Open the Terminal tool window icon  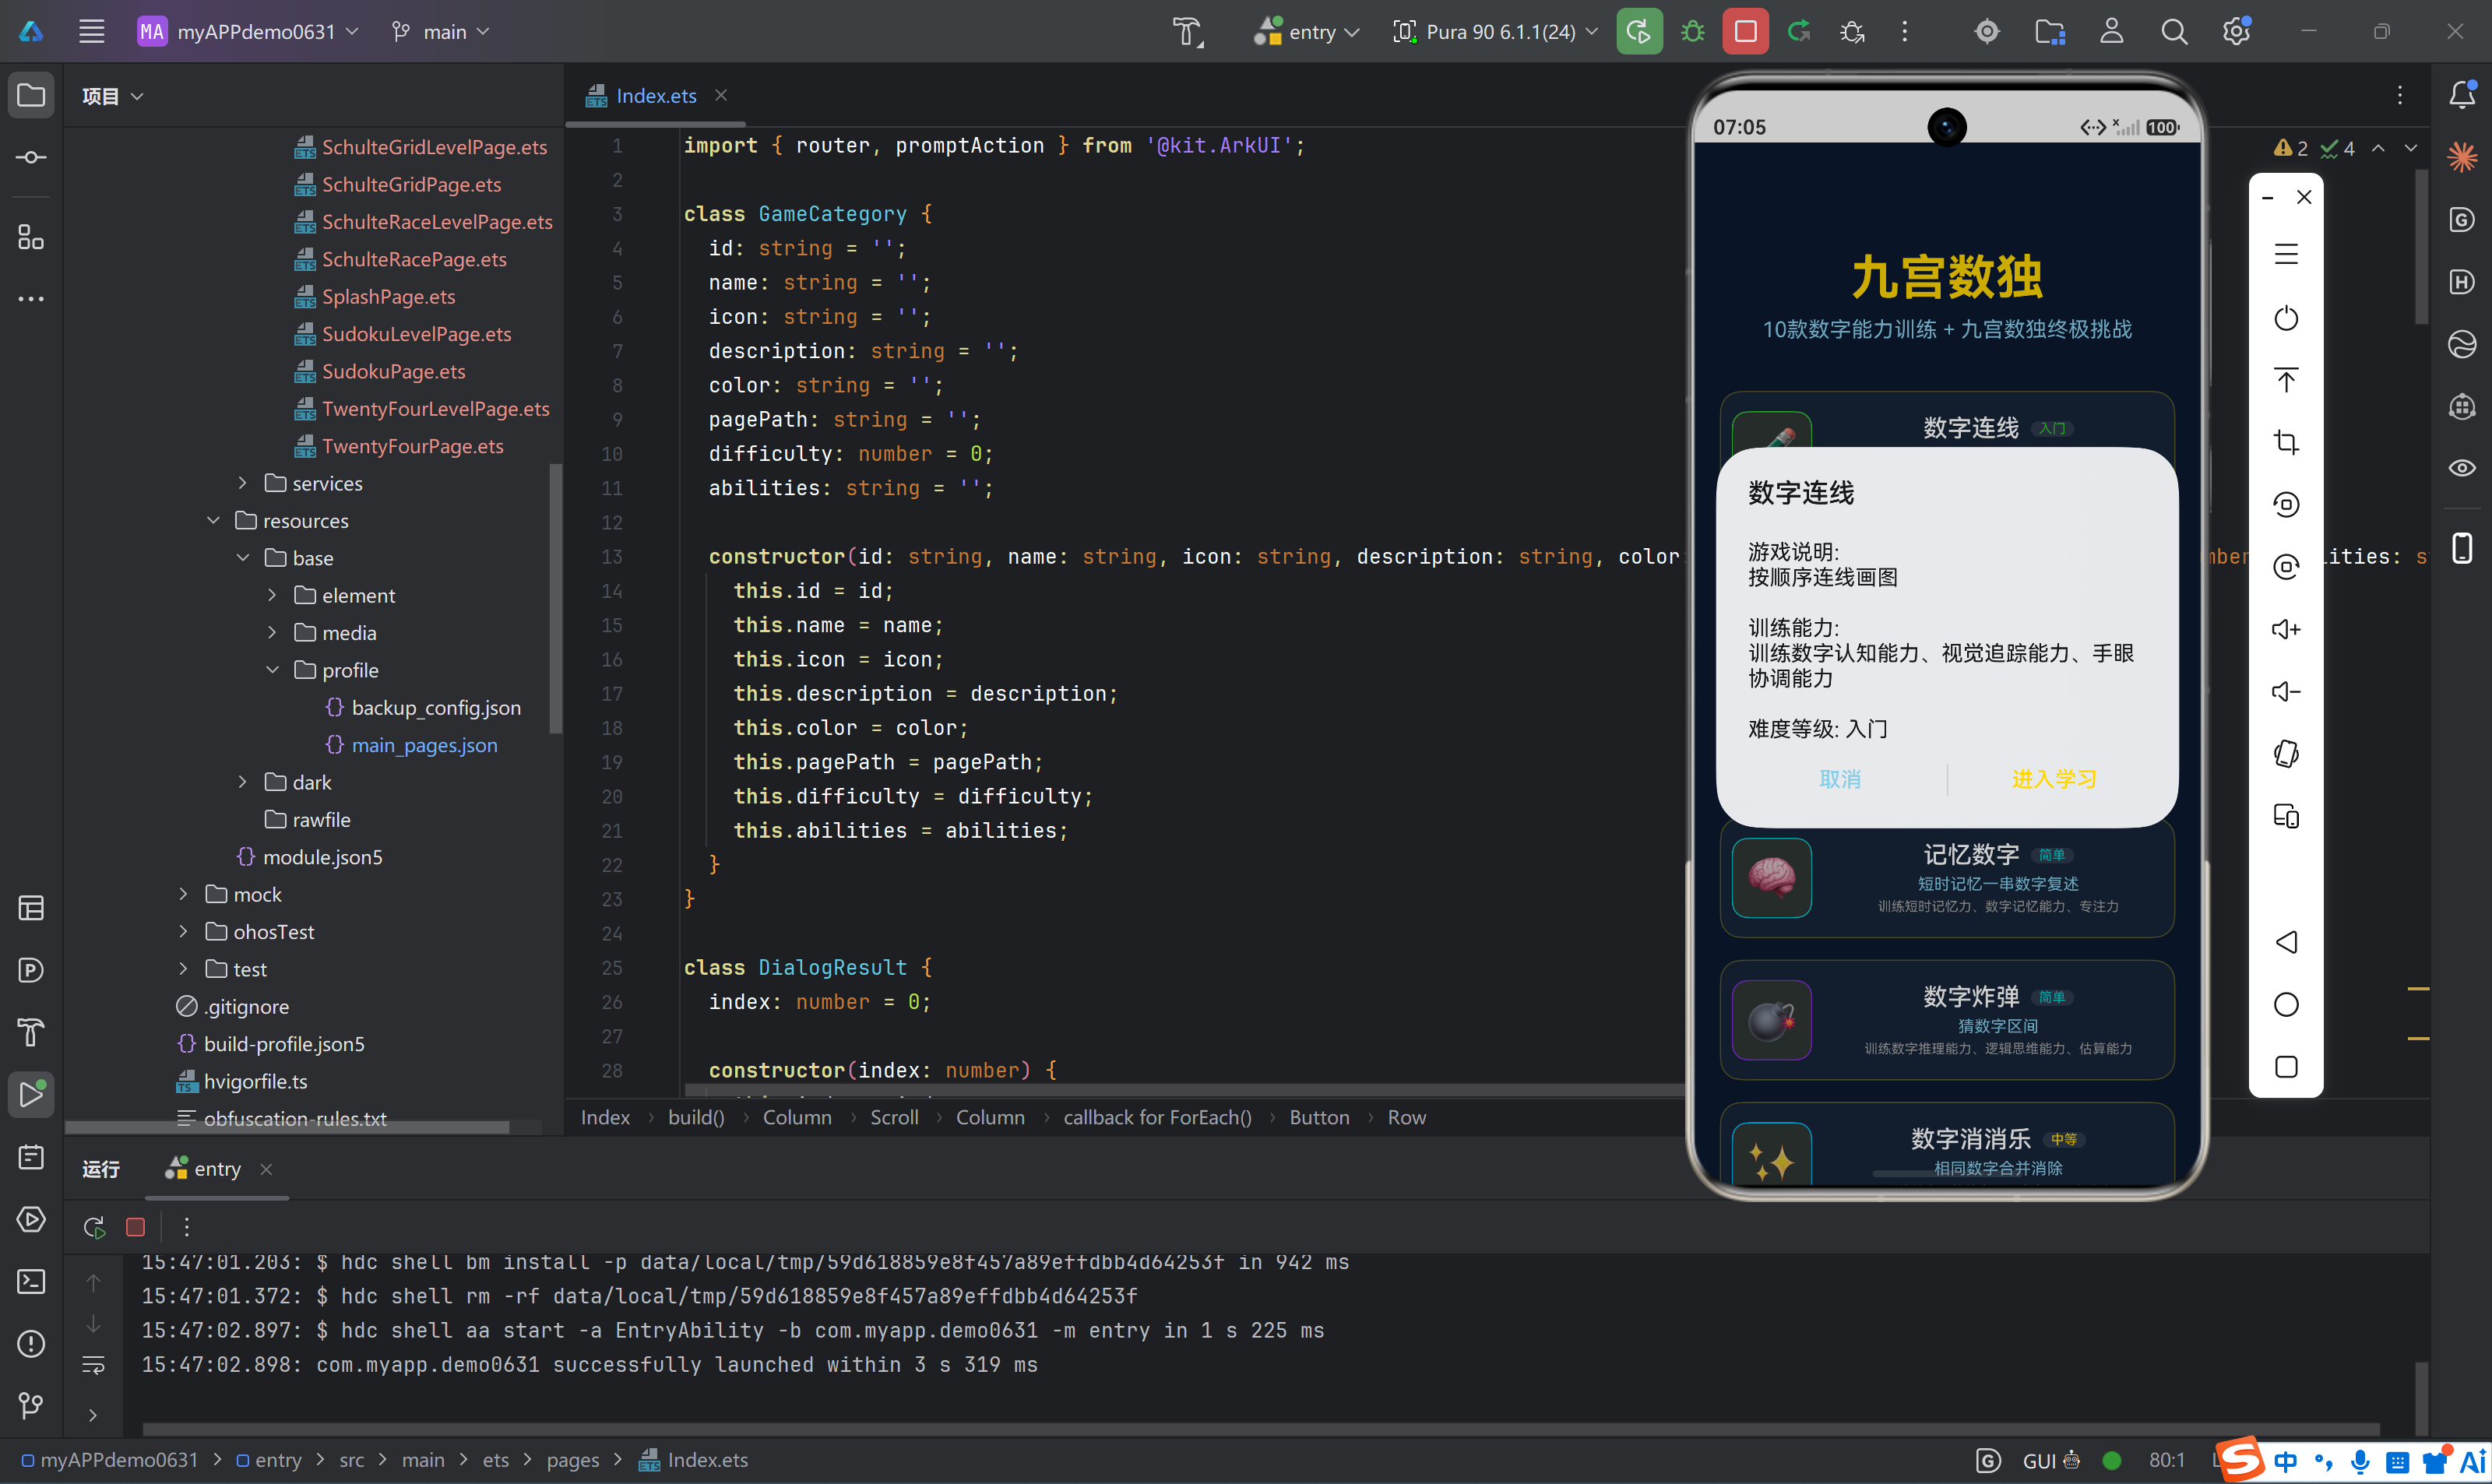(31, 1281)
